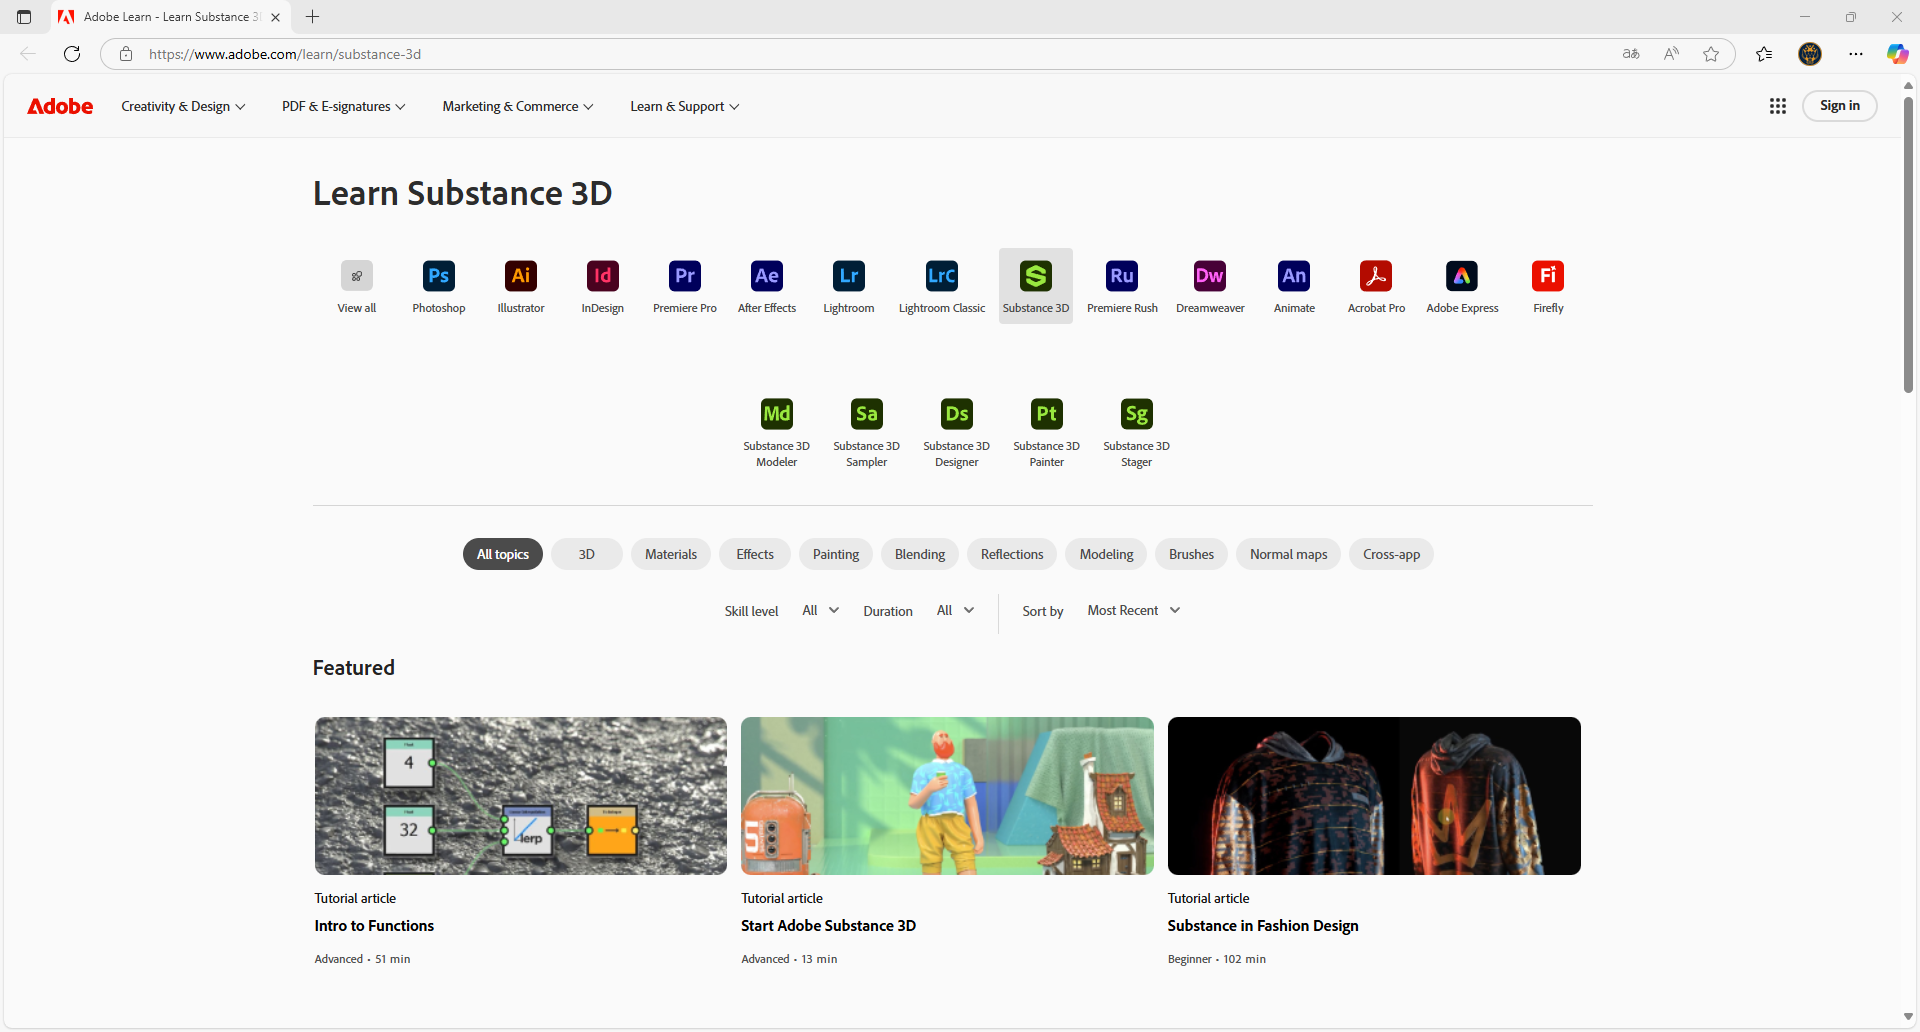Open the Photoshop app icon
The height and width of the screenshot is (1032, 1920).
(439, 276)
